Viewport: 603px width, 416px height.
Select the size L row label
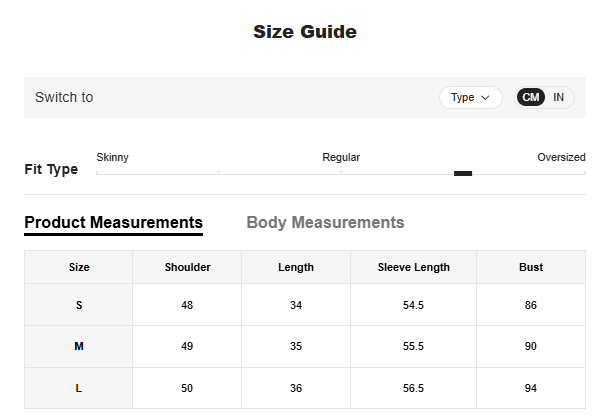coord(79,388)
